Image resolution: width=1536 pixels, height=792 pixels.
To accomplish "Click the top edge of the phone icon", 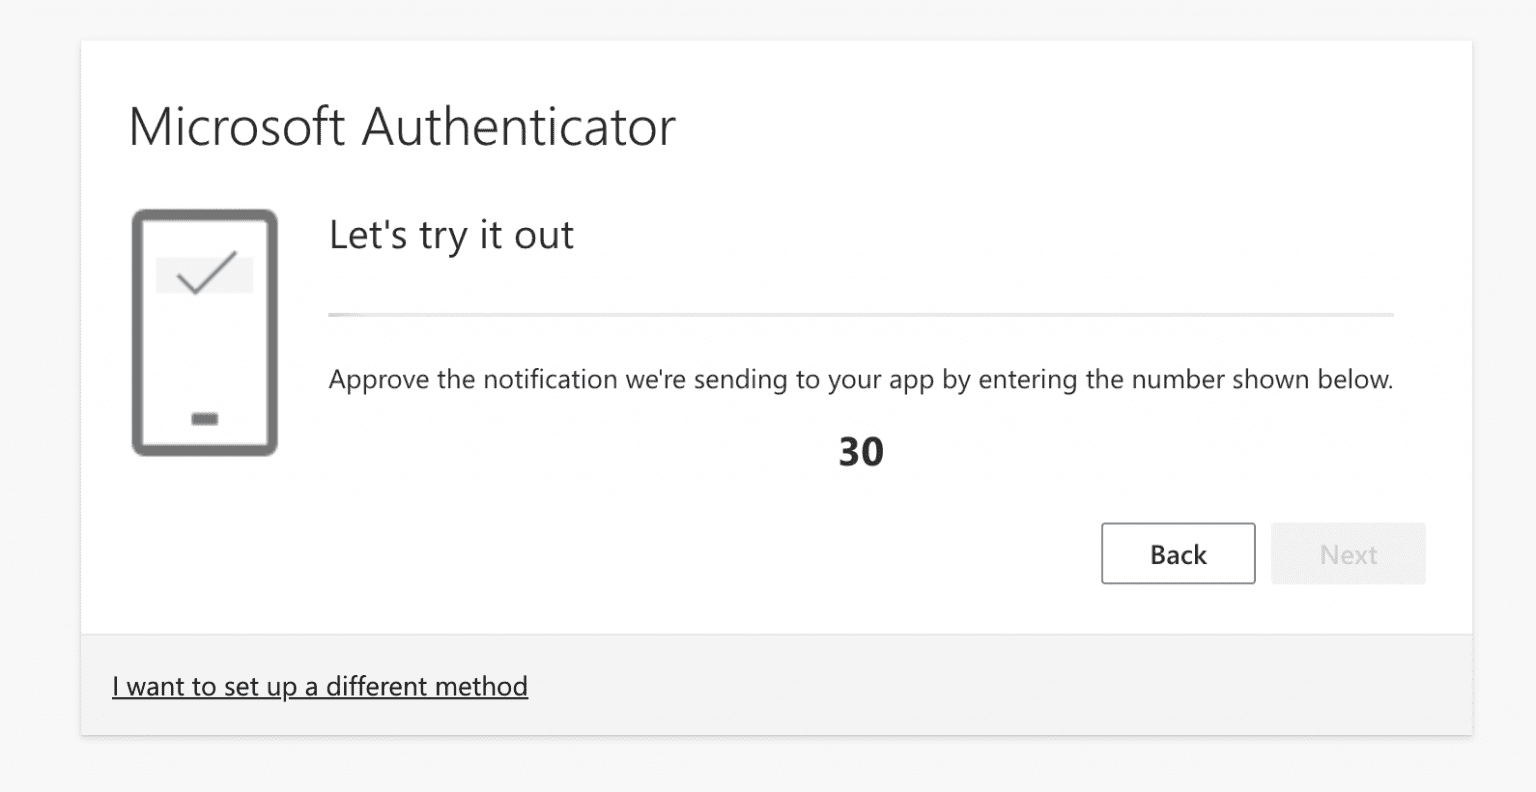I will point(204,213).
